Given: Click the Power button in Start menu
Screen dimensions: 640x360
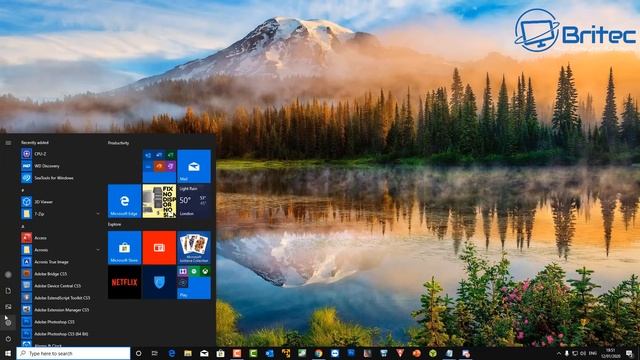Looking at the screenshot, I should 8,339.
